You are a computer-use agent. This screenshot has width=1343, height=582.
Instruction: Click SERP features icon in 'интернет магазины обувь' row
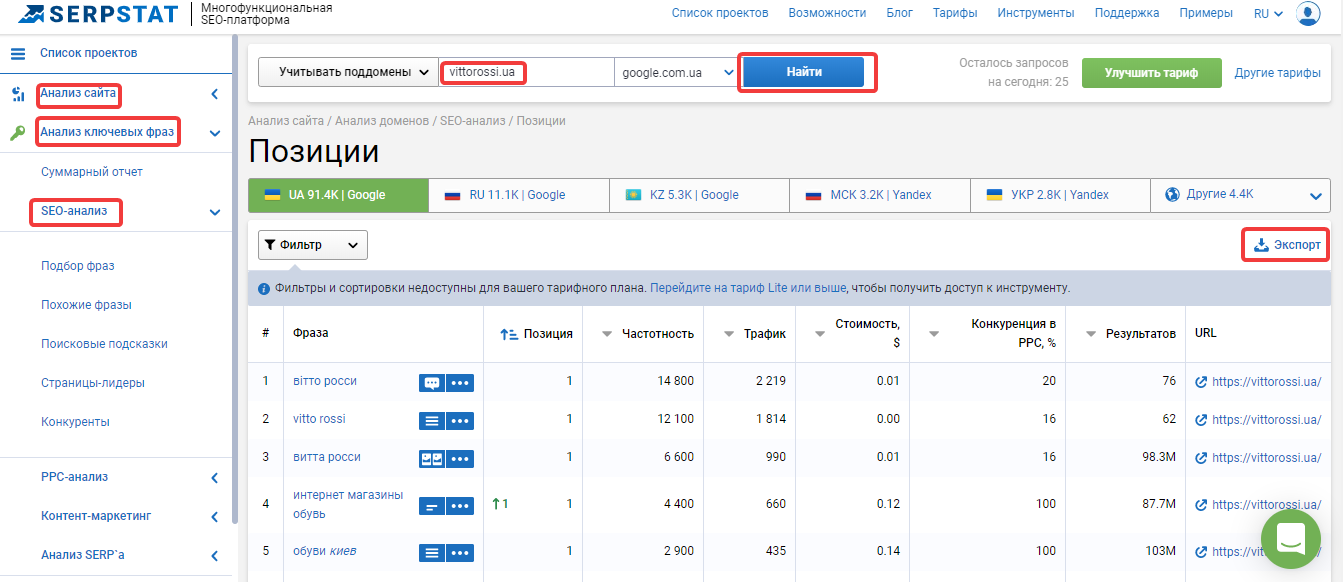(x=431, y=506)
